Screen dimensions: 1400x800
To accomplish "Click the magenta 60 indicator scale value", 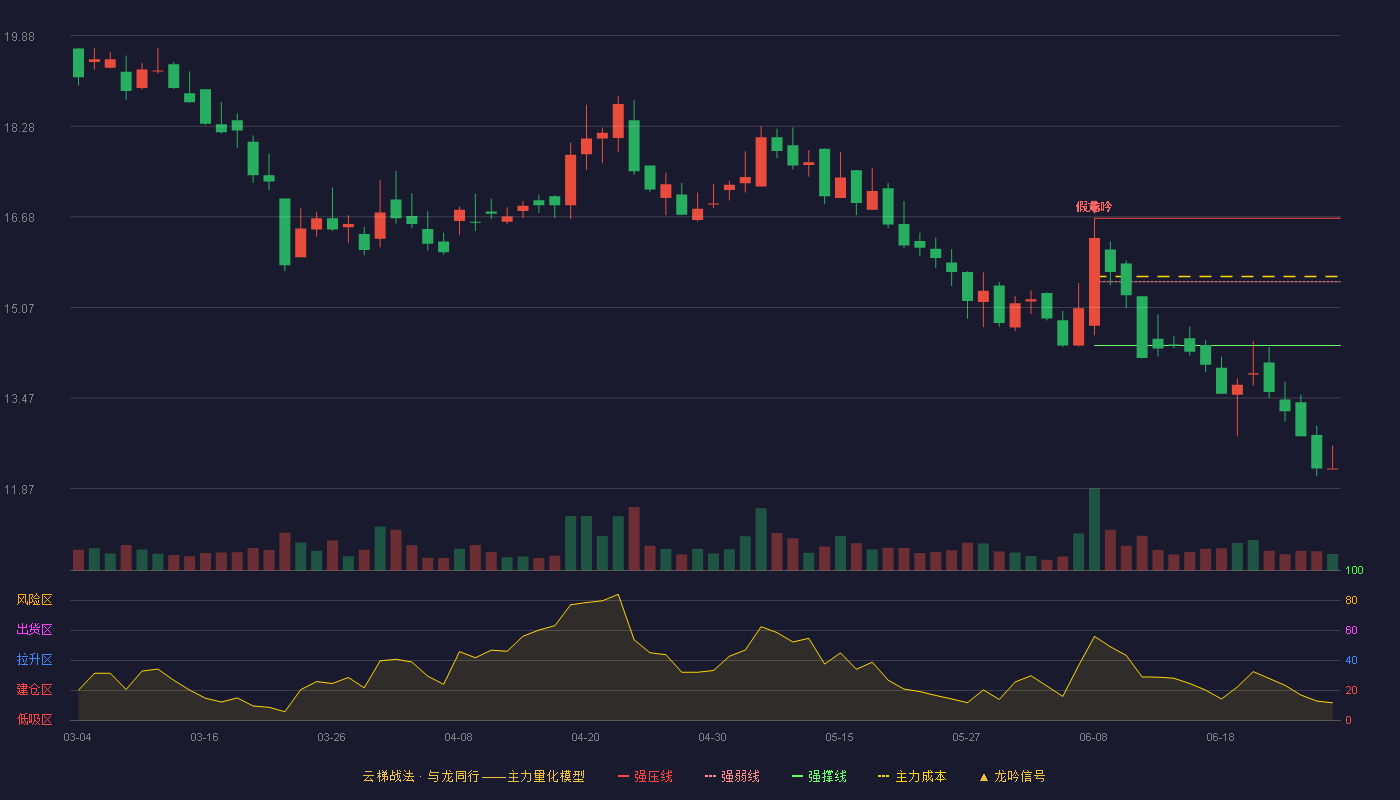I will [x=1351, y=630].
